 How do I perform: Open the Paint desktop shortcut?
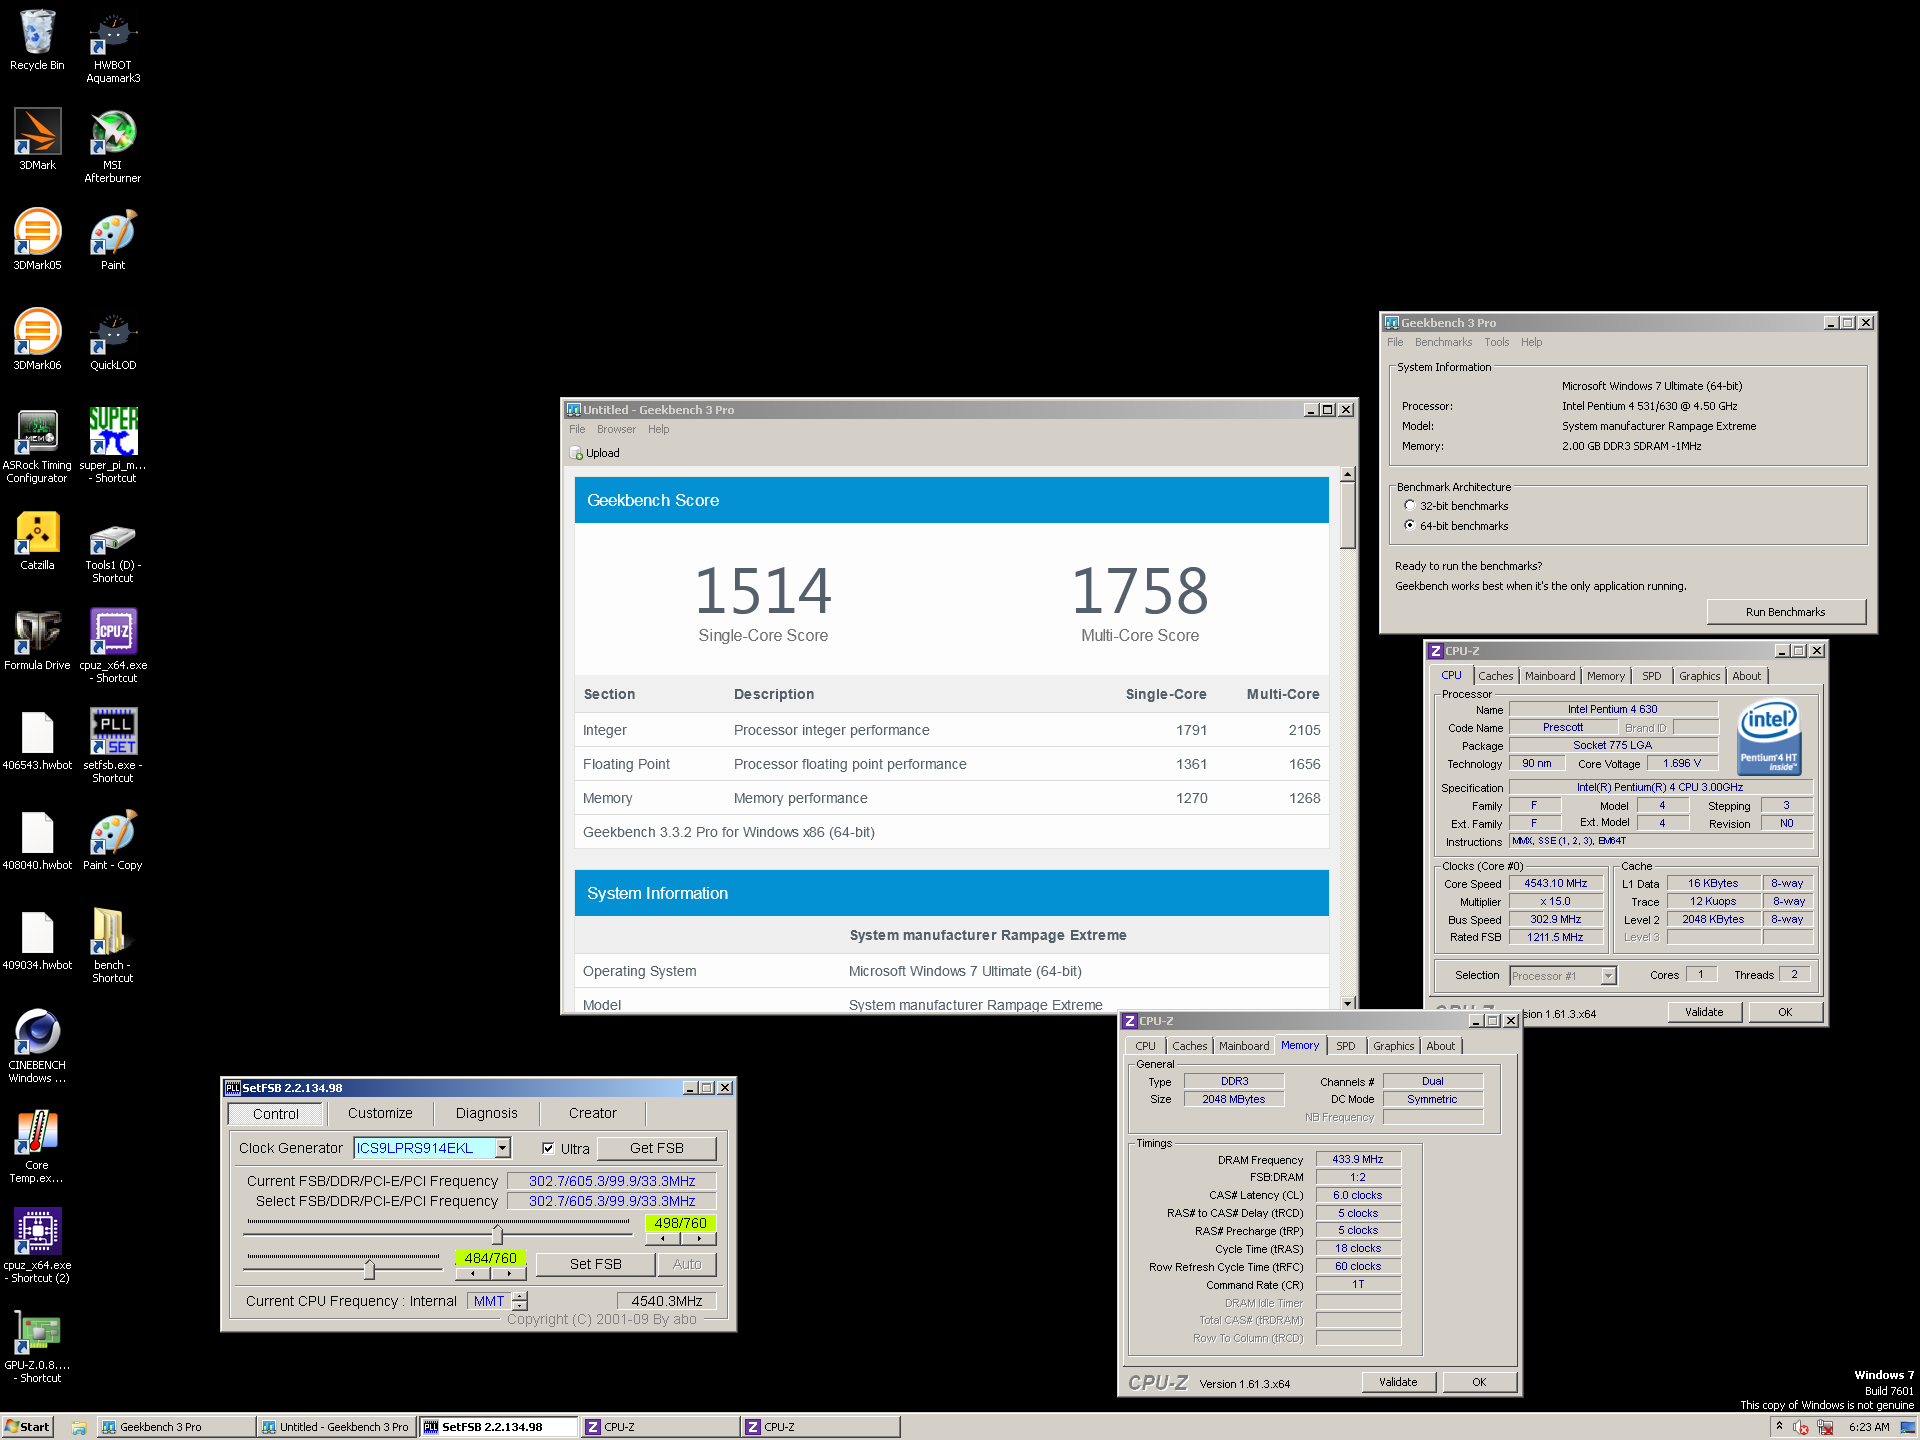click(x=113, y=240)
